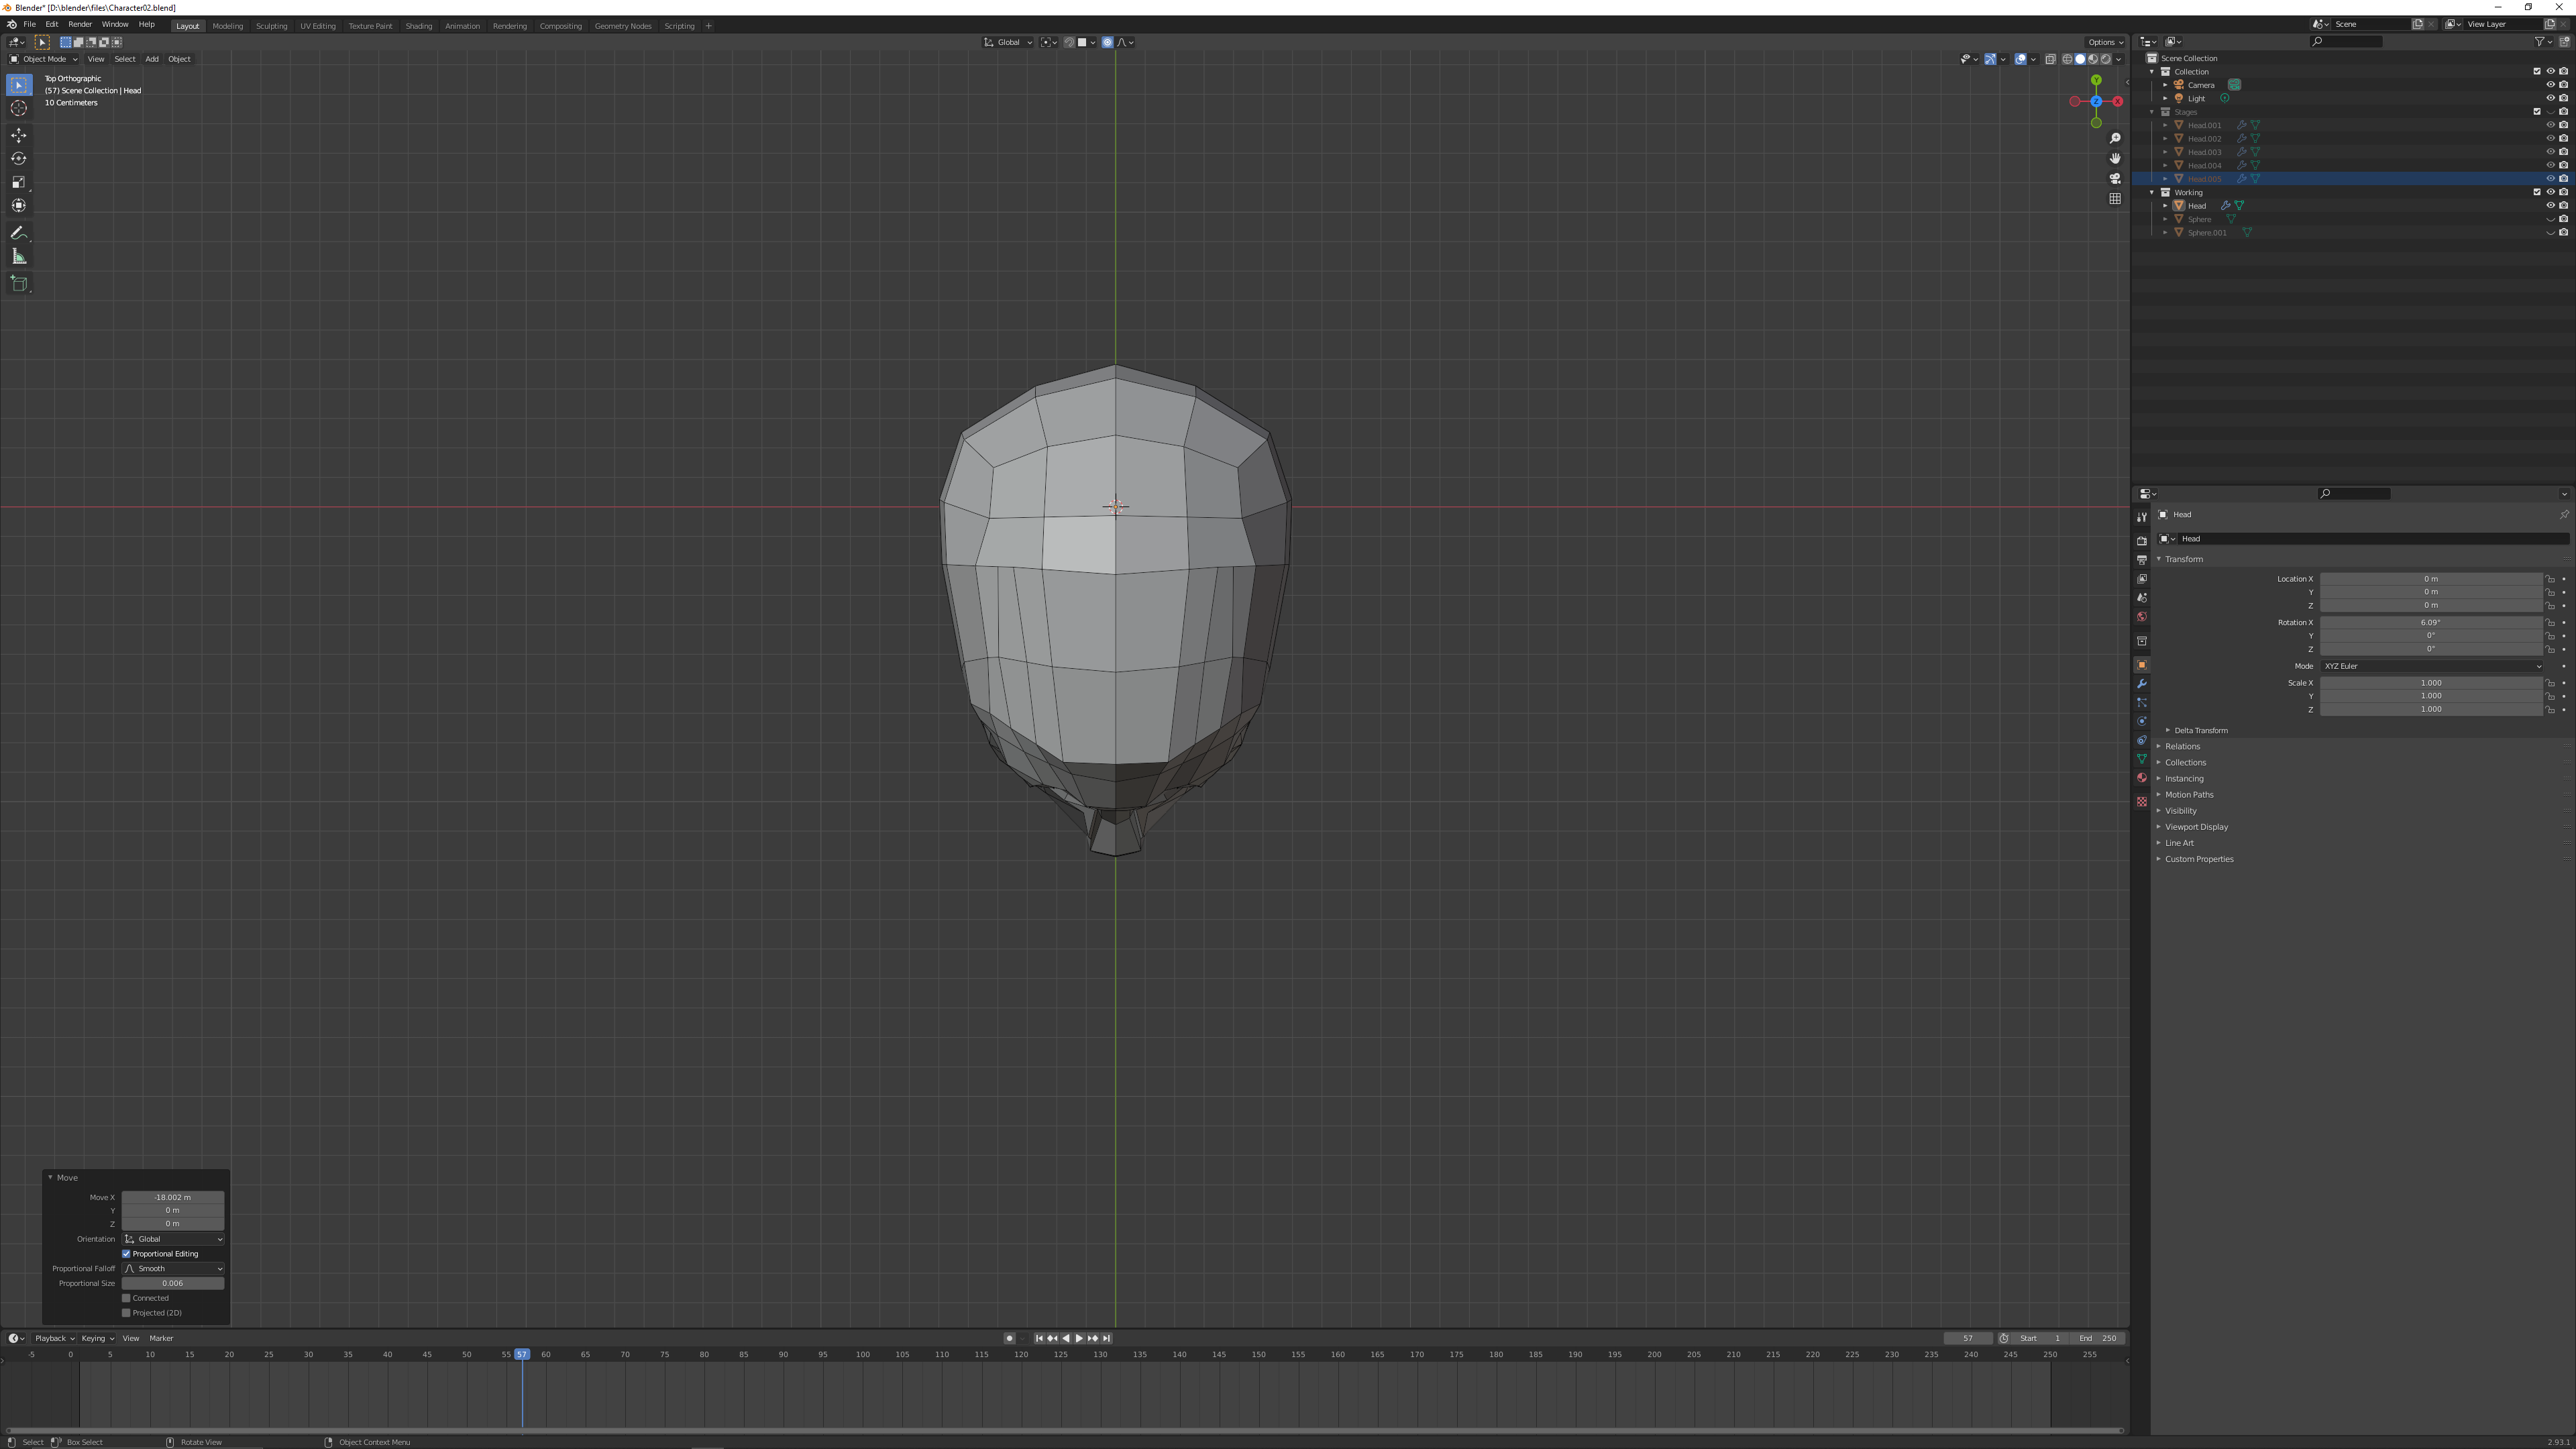Open the Tool properties tab
The width and height of the screenshot is (2576, 1449).
click(x=2141, y=517)
